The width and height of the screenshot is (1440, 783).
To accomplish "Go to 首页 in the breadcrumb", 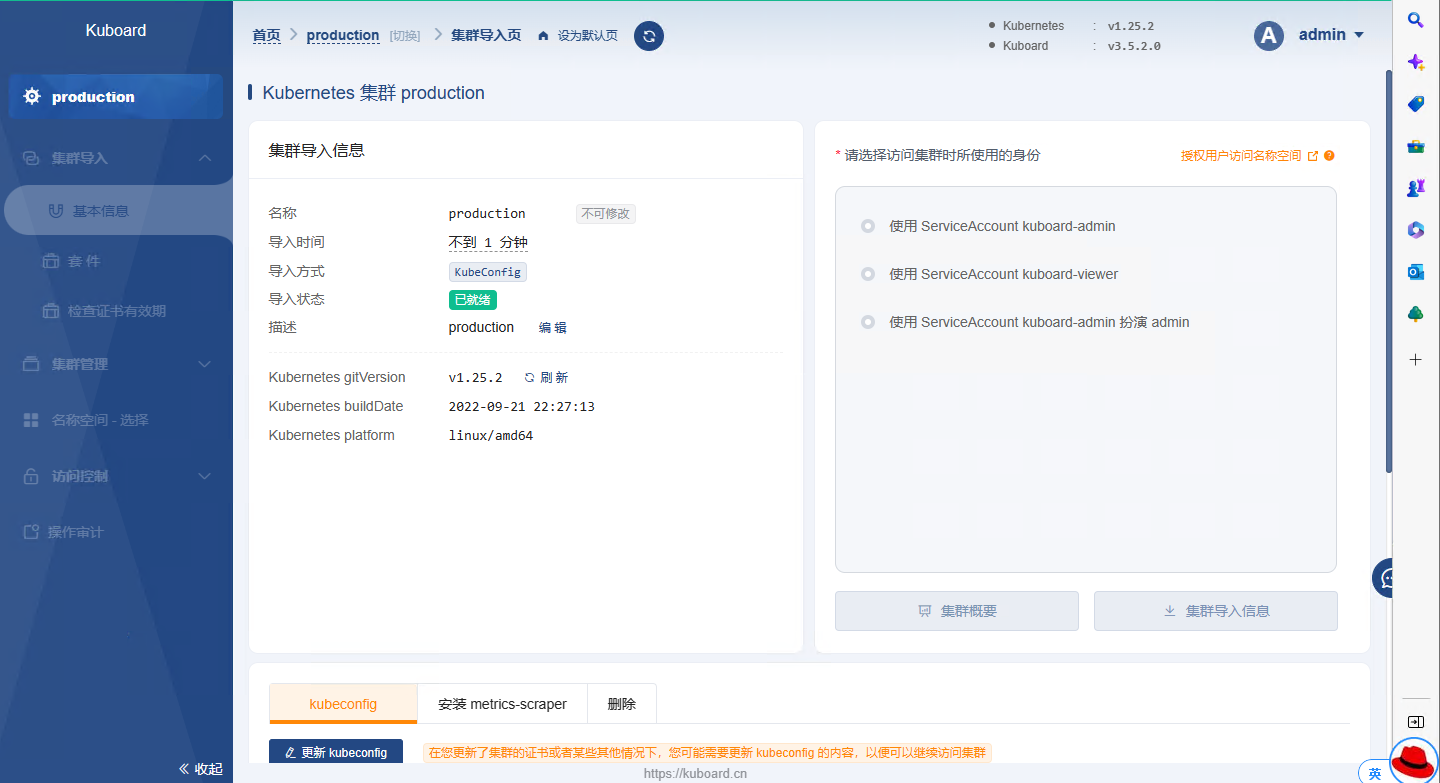I will pyautogui.click(x=266, y=36).
